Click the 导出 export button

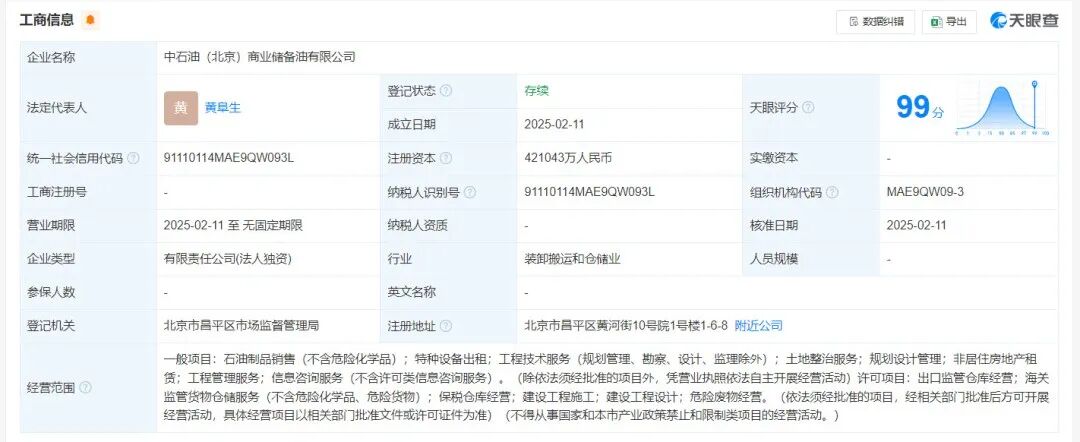pos(949,22)
